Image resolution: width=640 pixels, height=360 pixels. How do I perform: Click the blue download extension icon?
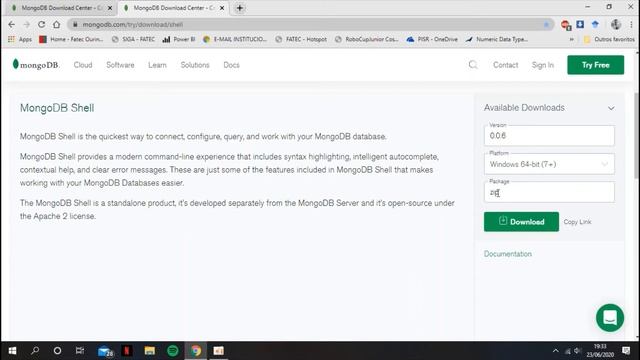coord(580,24)
